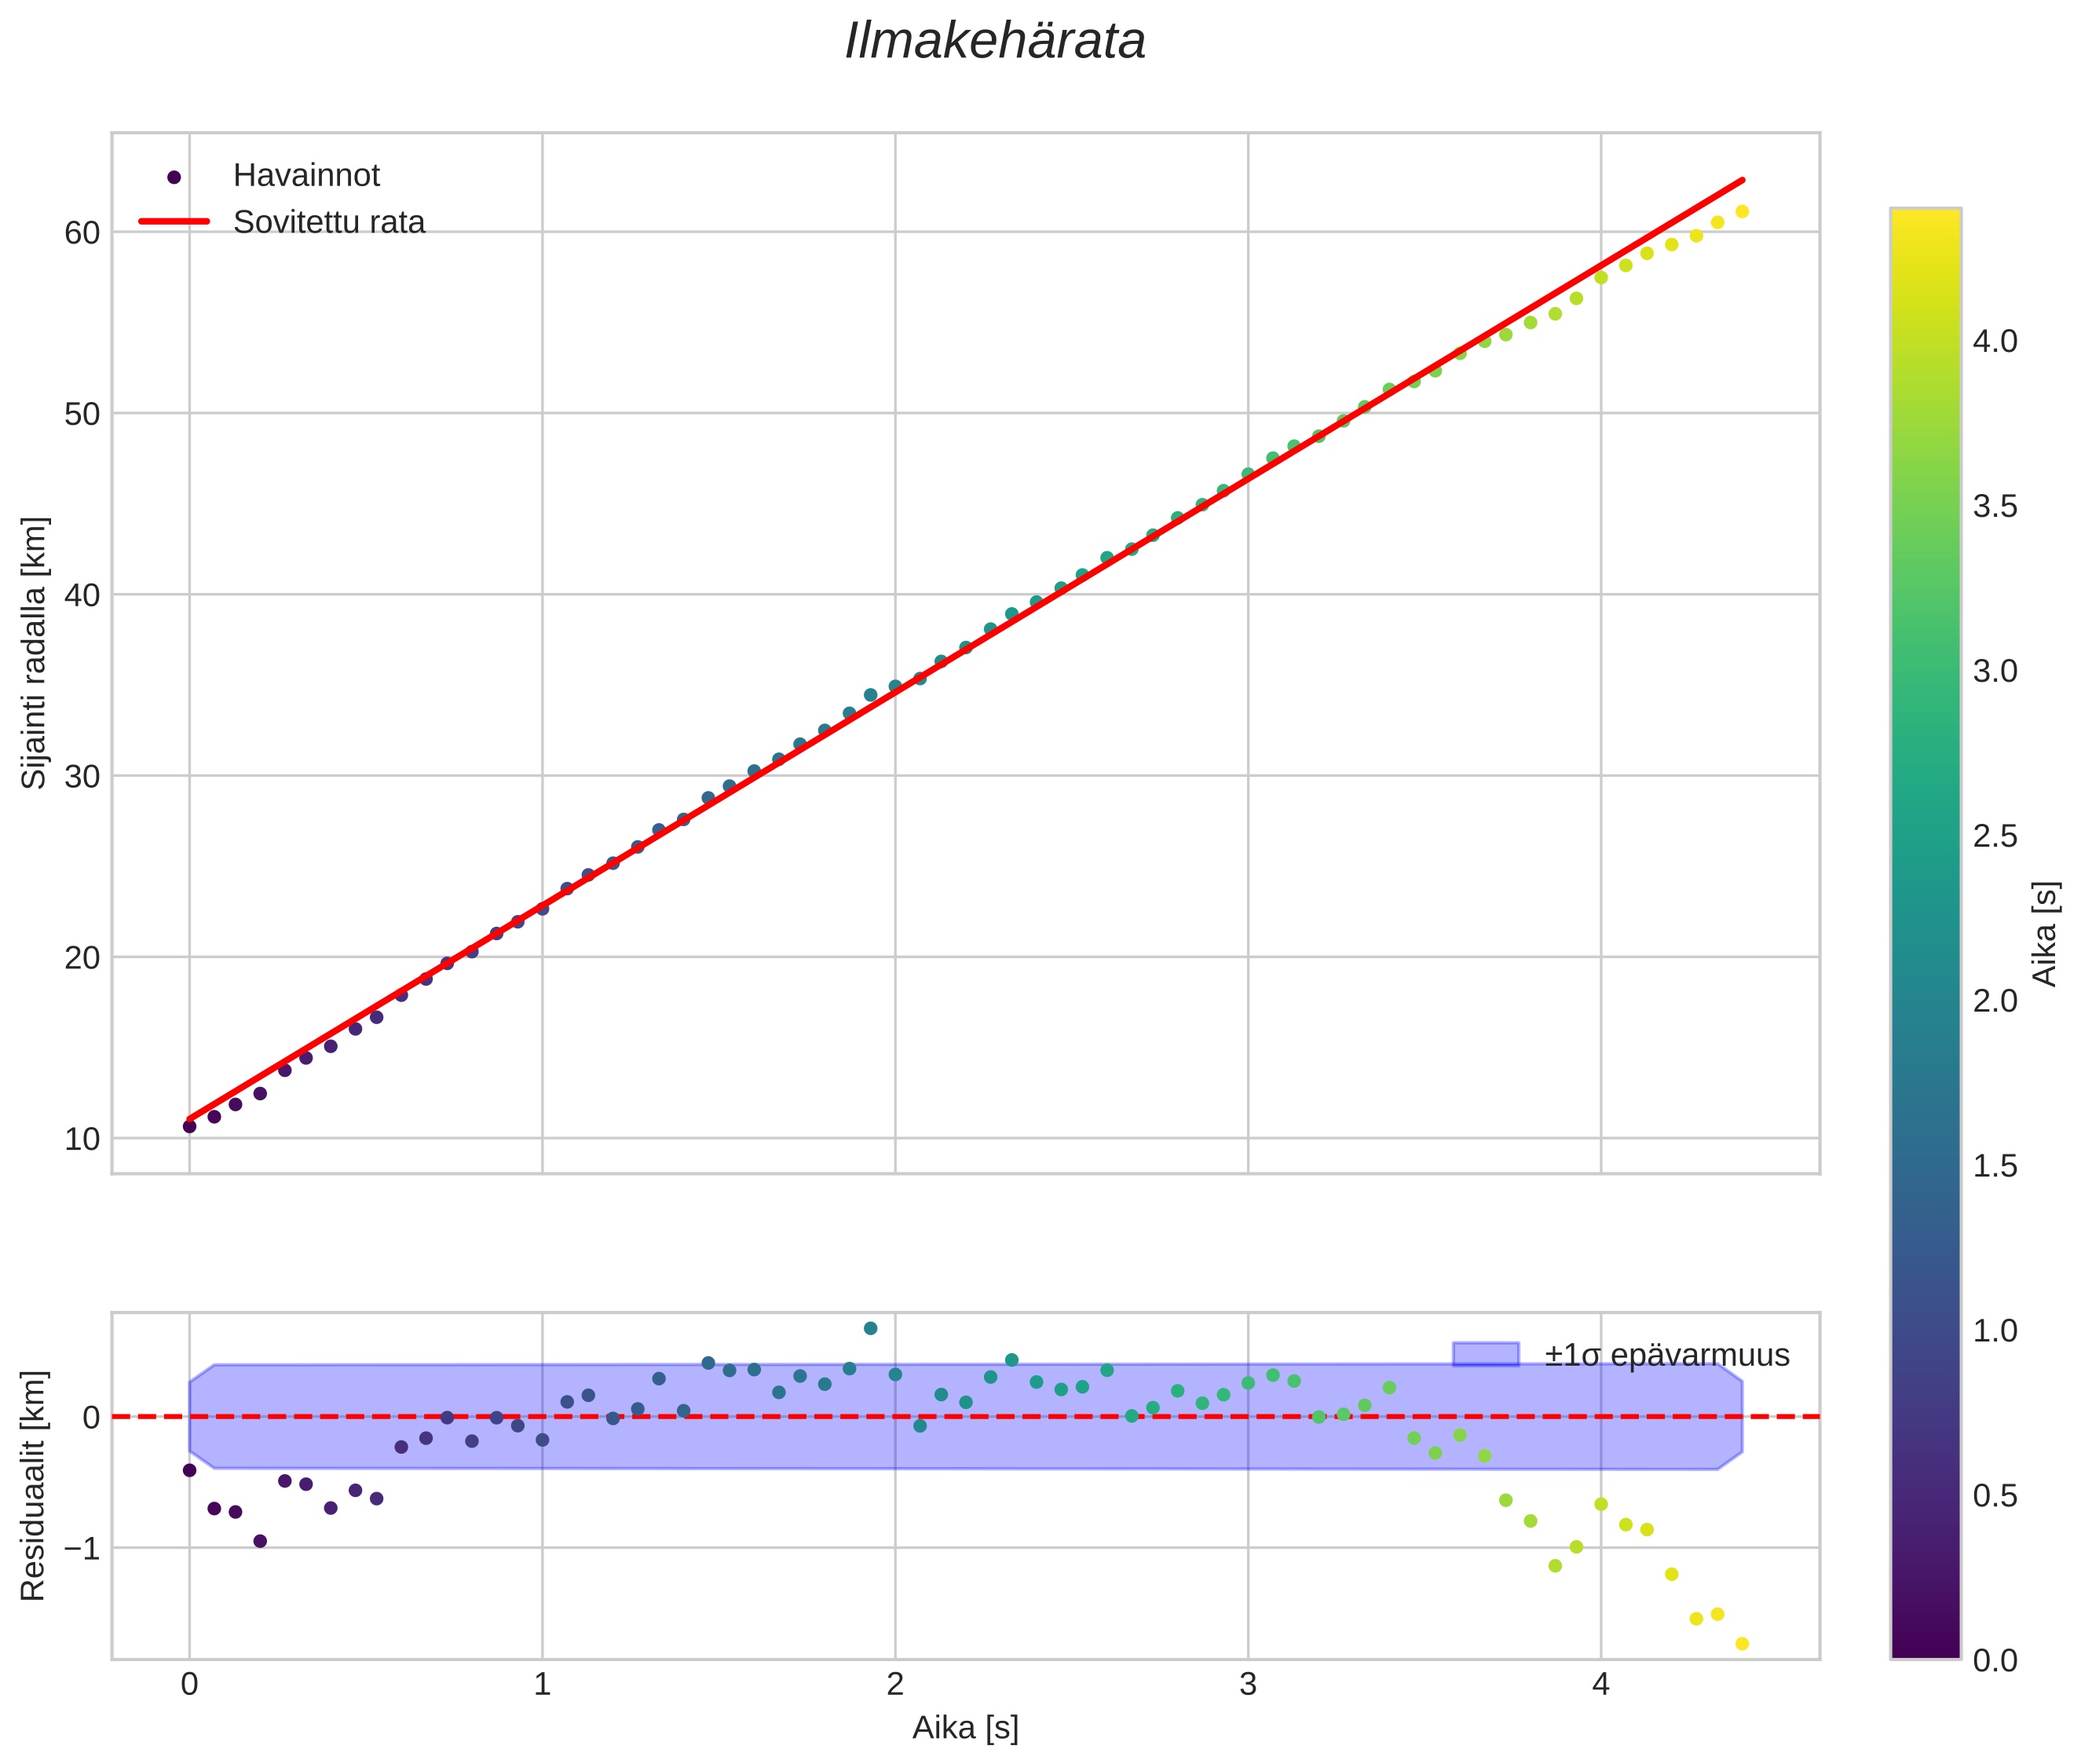Click the bottom Aika [s] x-axis label

(965, 1727)
